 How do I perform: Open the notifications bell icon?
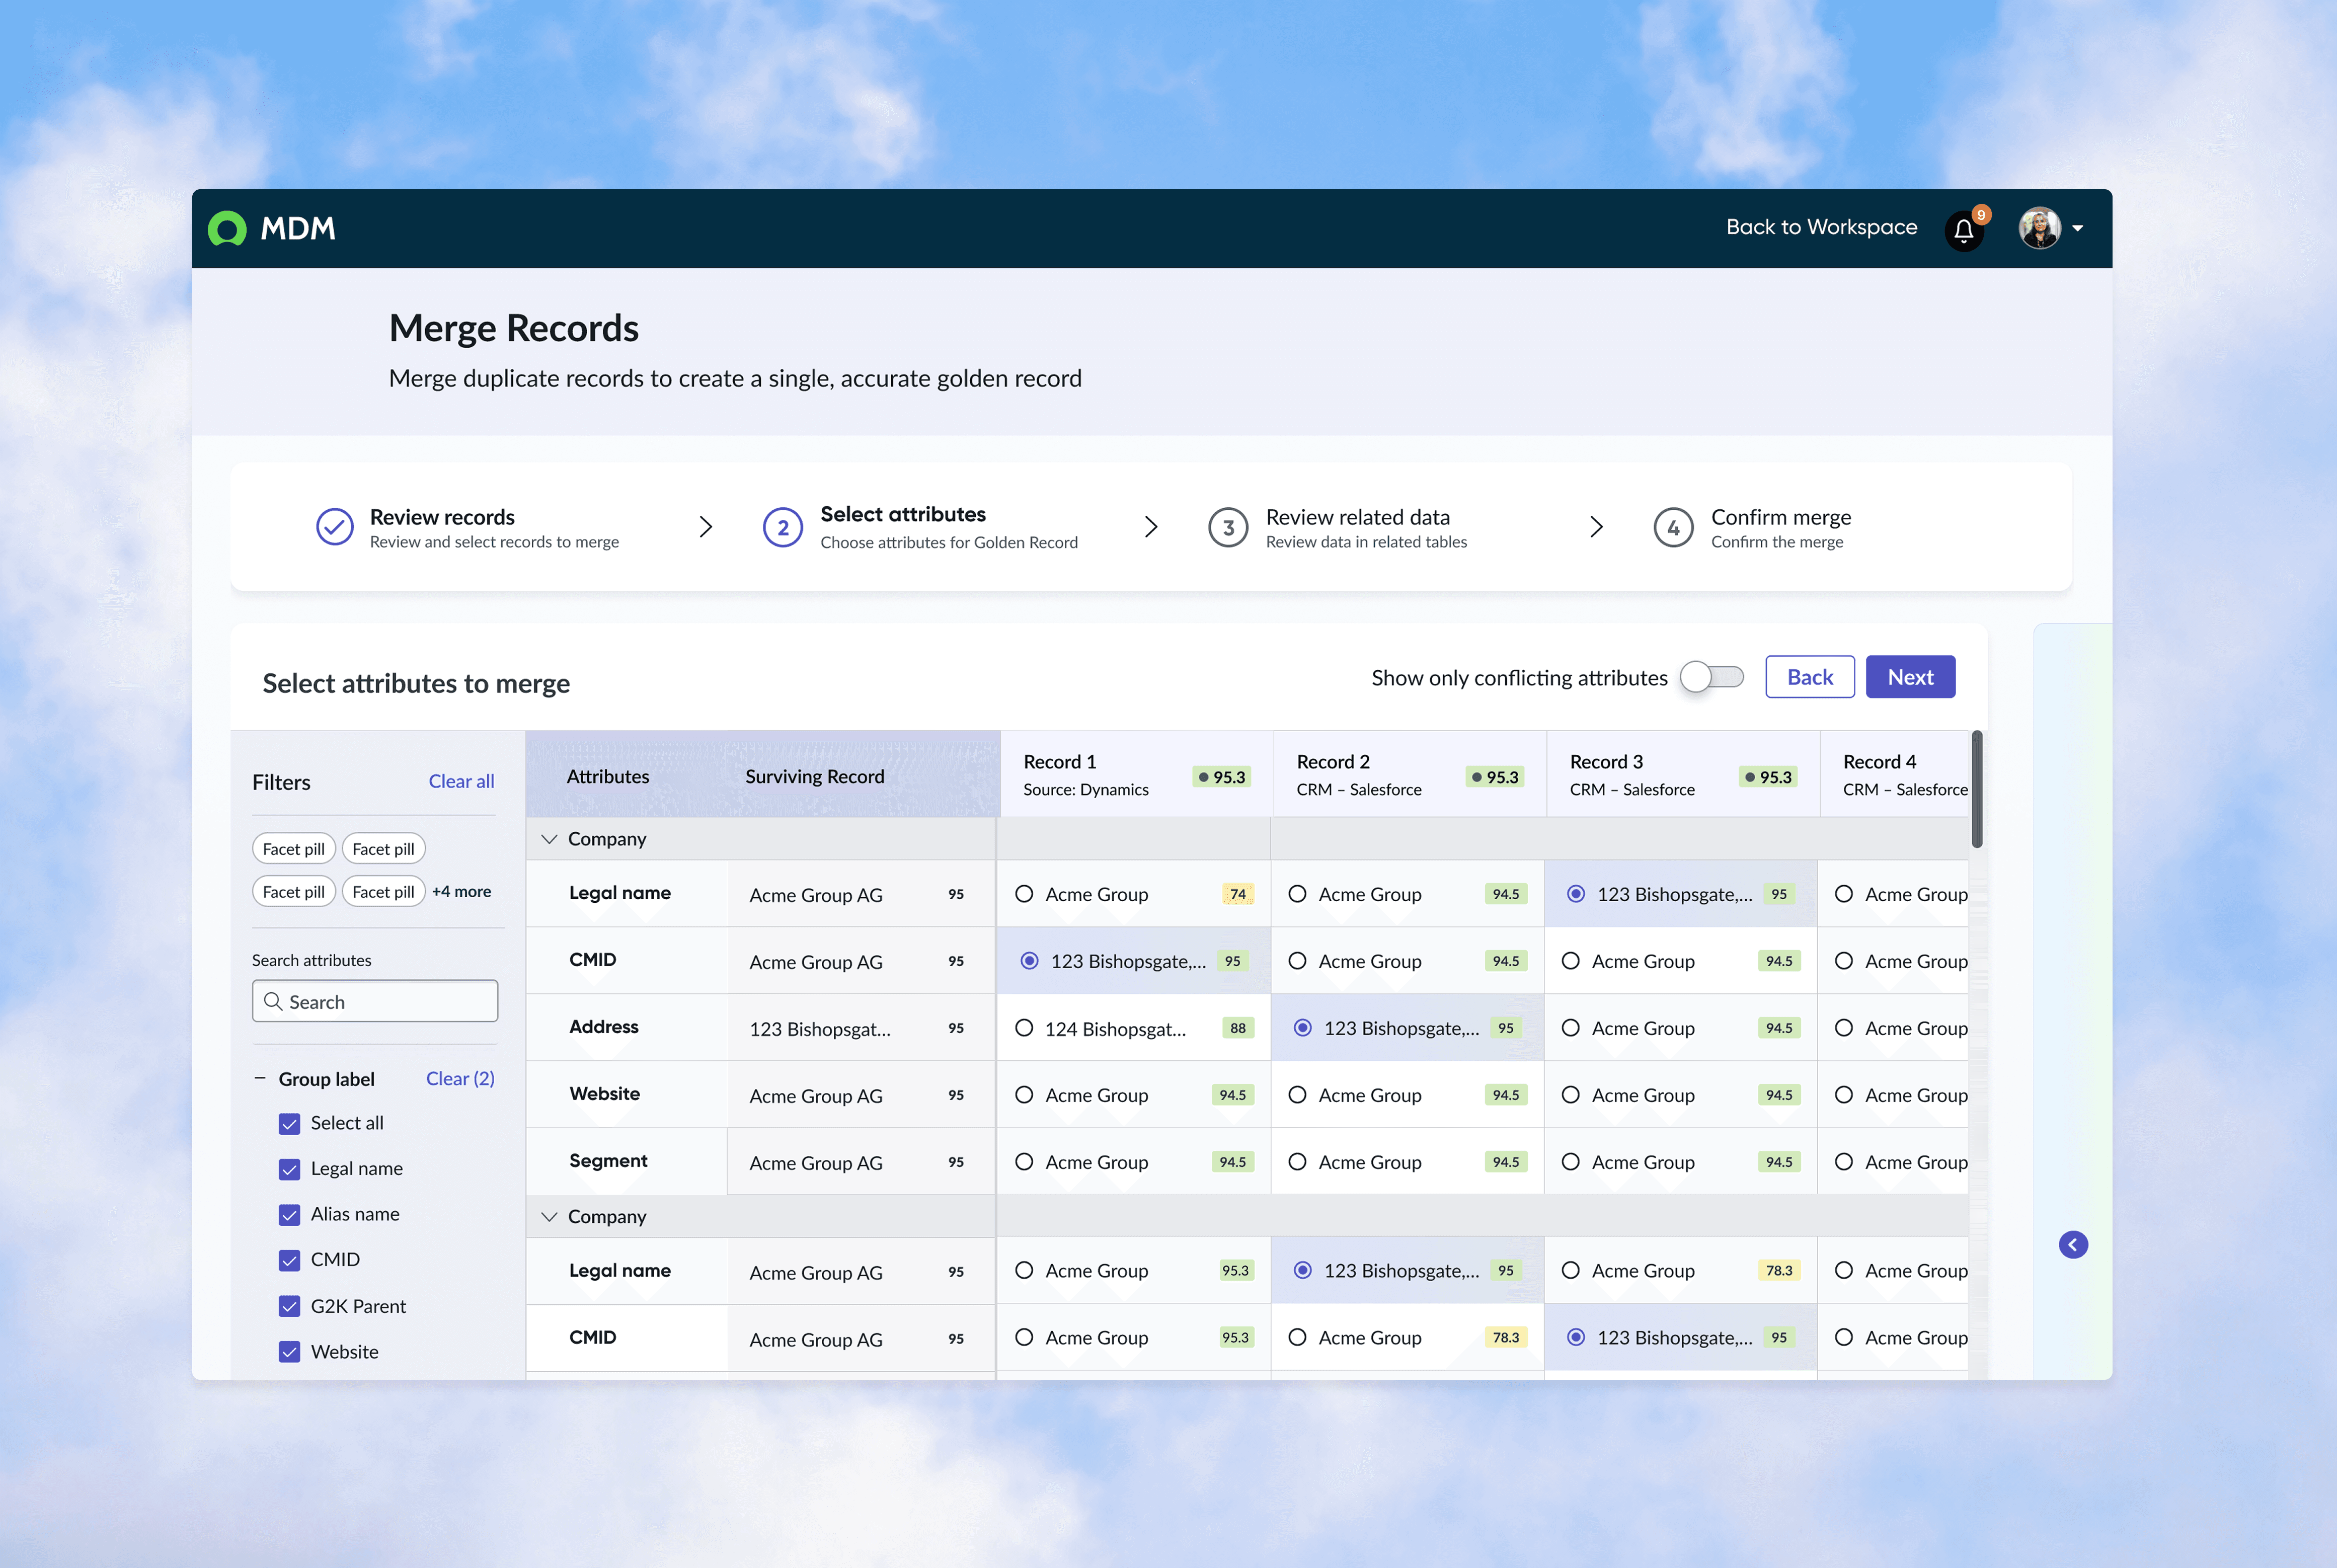(1963, 231)
